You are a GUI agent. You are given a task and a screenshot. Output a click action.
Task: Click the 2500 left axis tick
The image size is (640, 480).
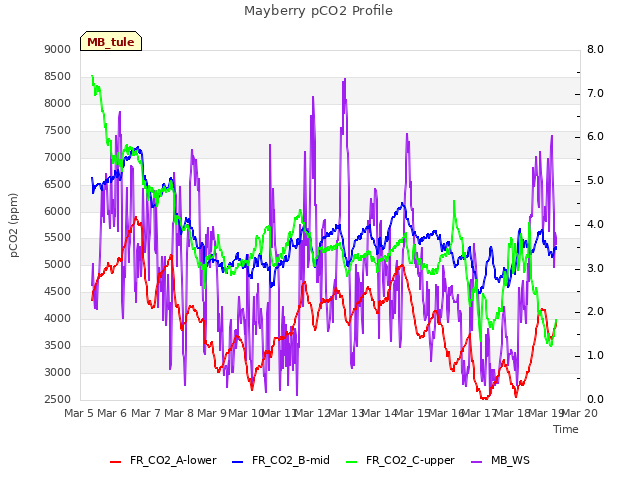(58, 399)
